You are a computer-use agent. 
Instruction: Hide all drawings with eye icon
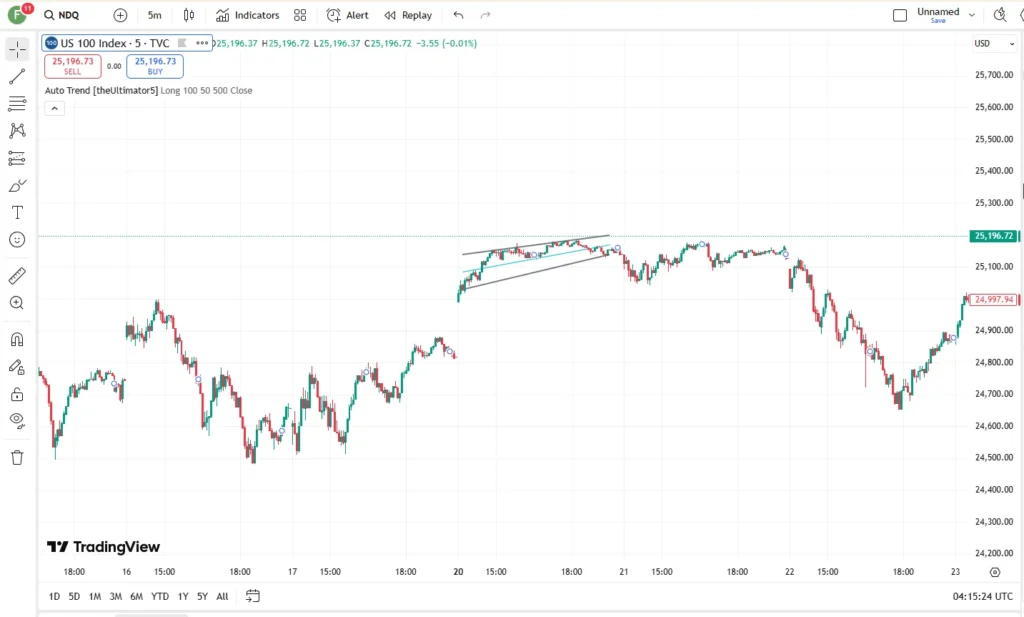click(17, 420)
